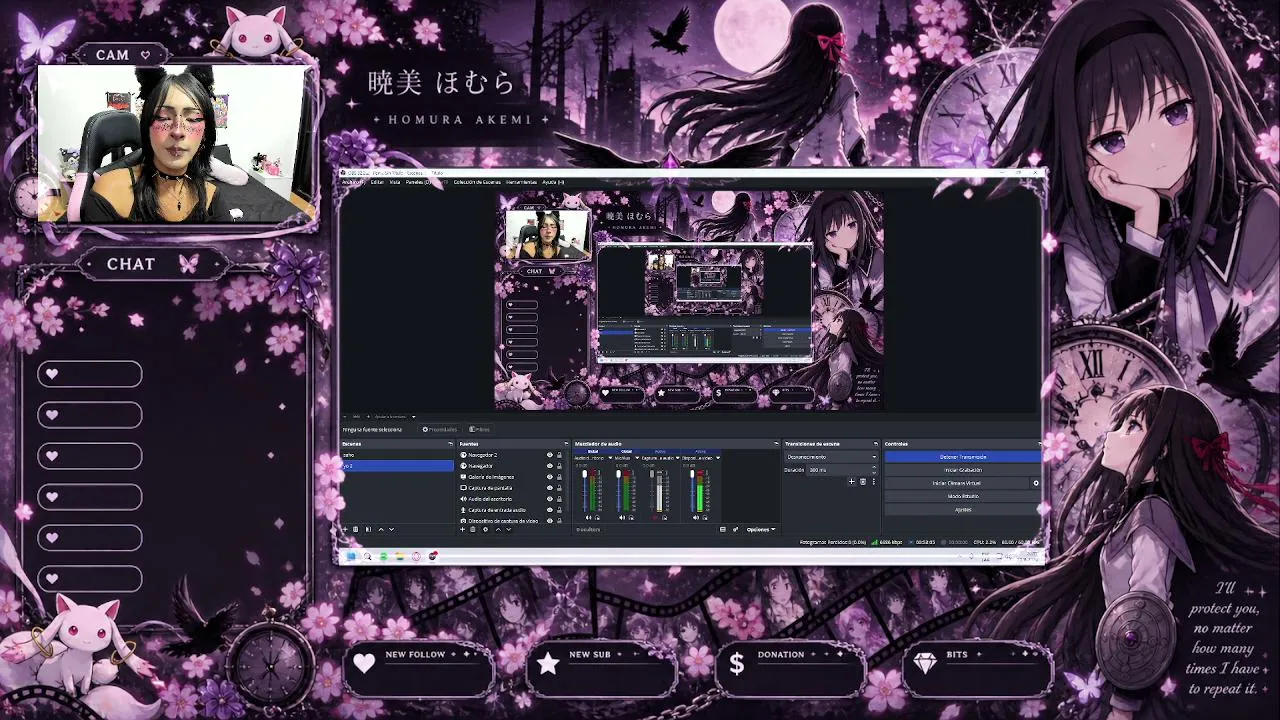This screenshot has height=720, width=1280.
Task: Lock the Galería de imágenes source
Action: coord(559,477)
